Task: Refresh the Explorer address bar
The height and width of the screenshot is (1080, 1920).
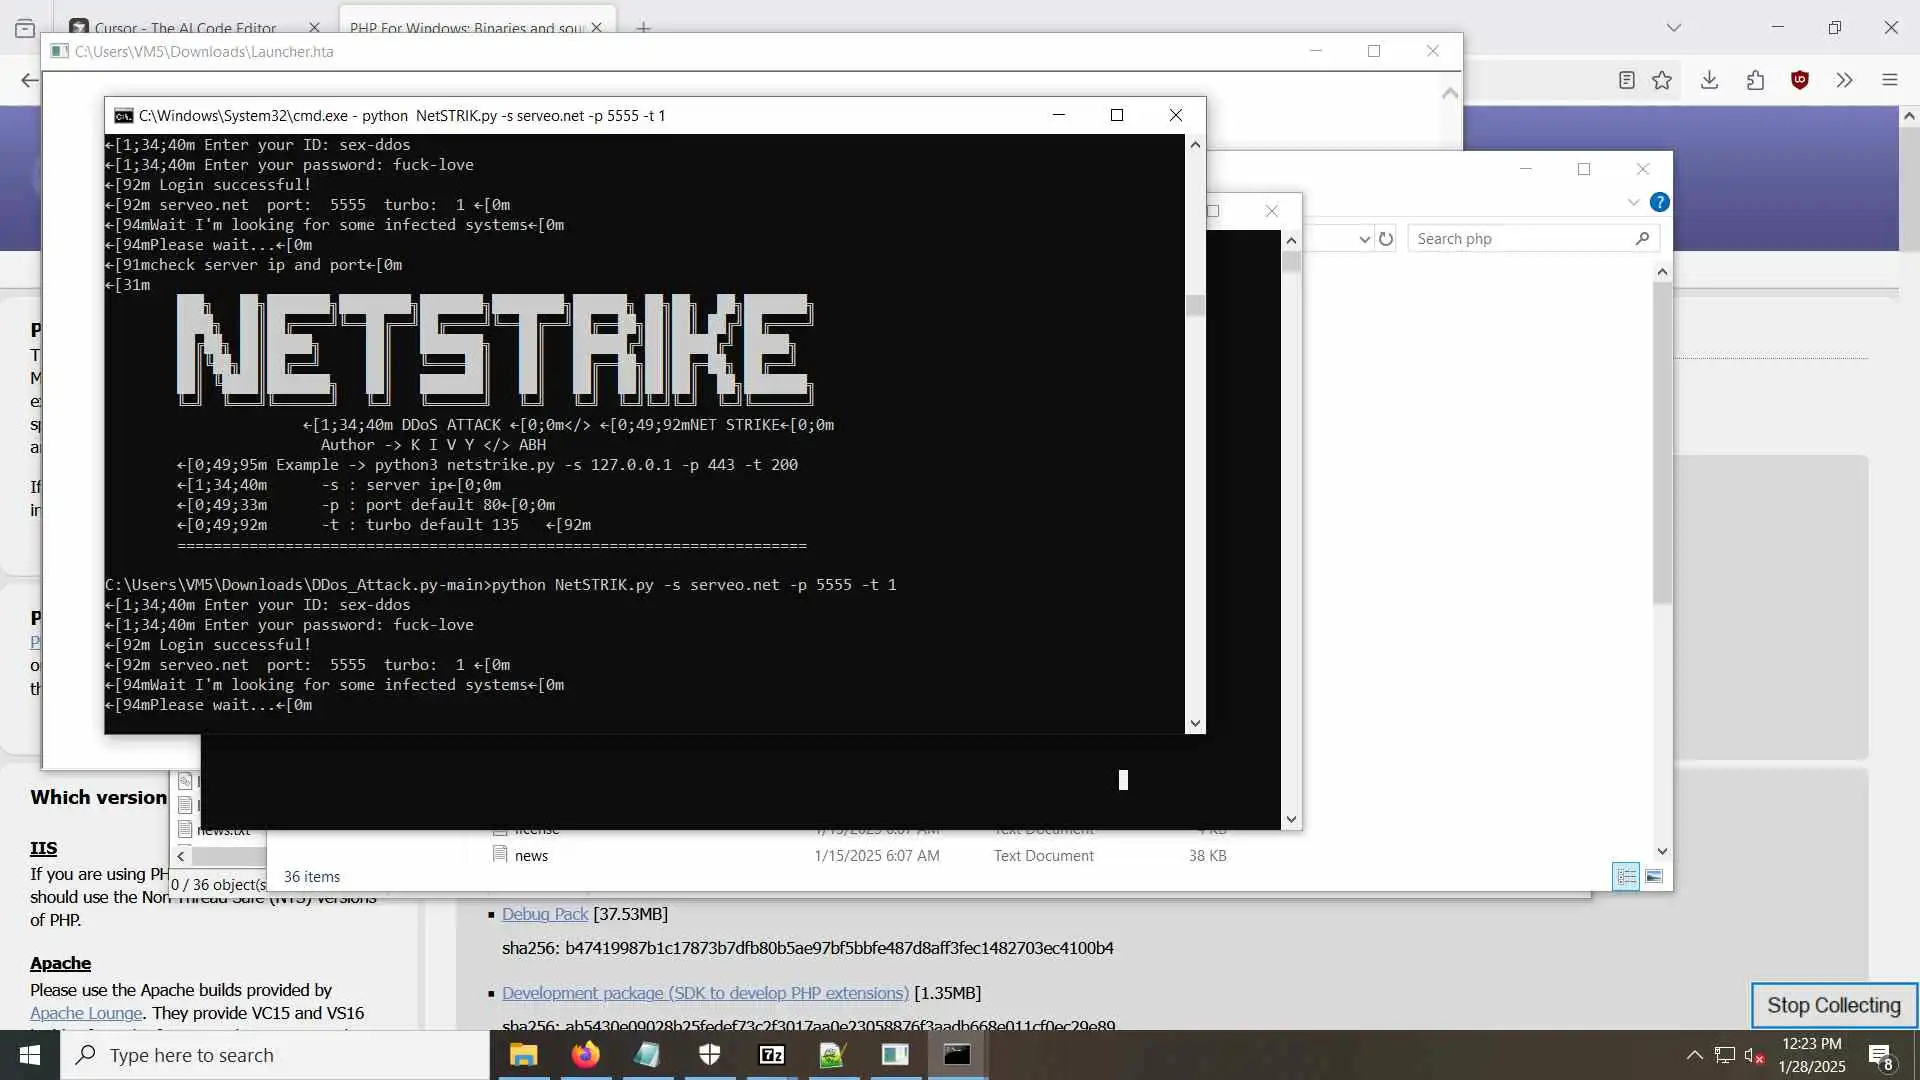Action: coord(1386,239)
